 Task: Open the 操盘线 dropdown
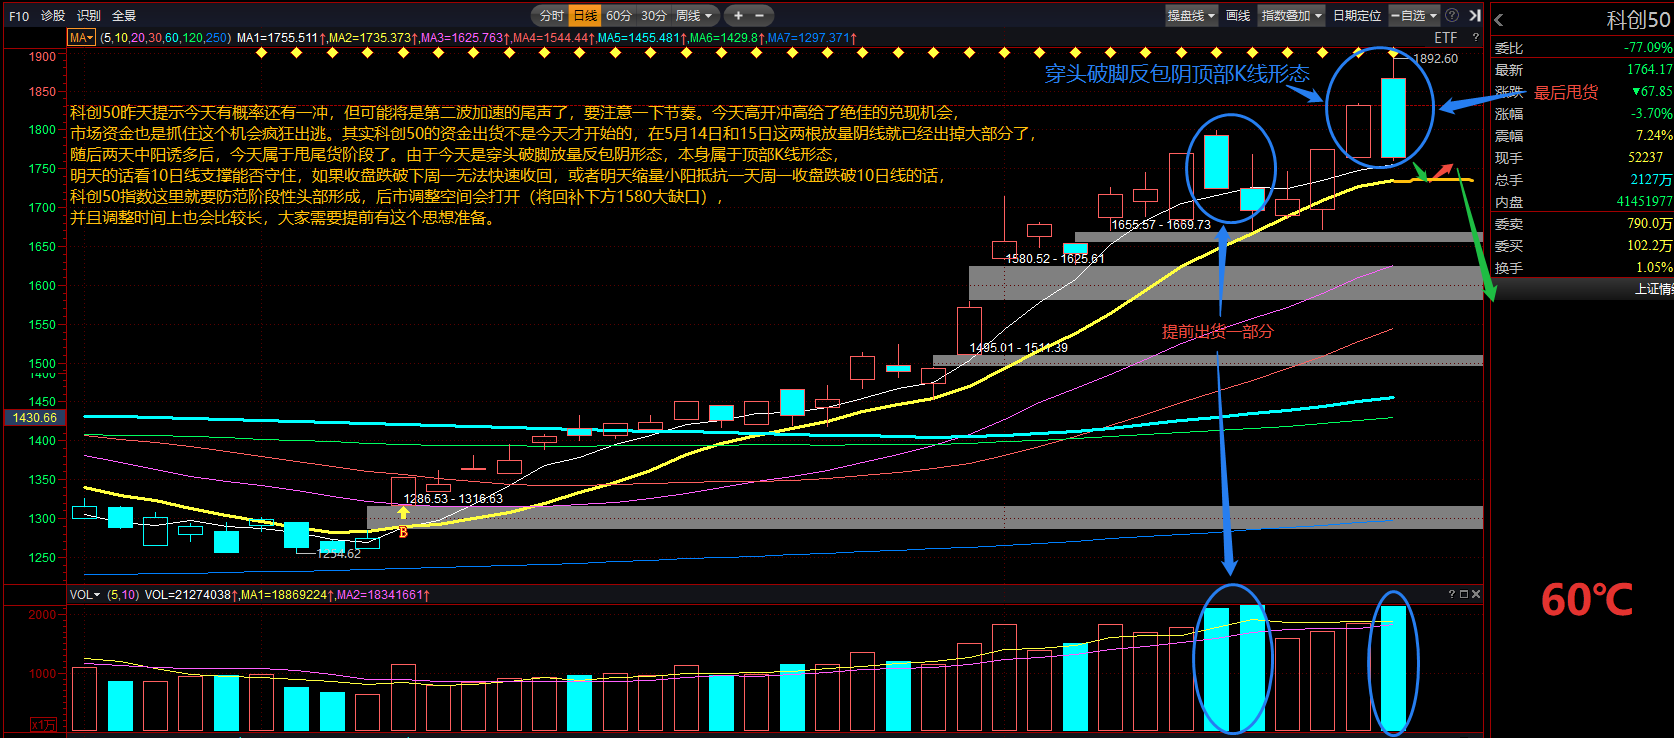(x=1191, y=15)
